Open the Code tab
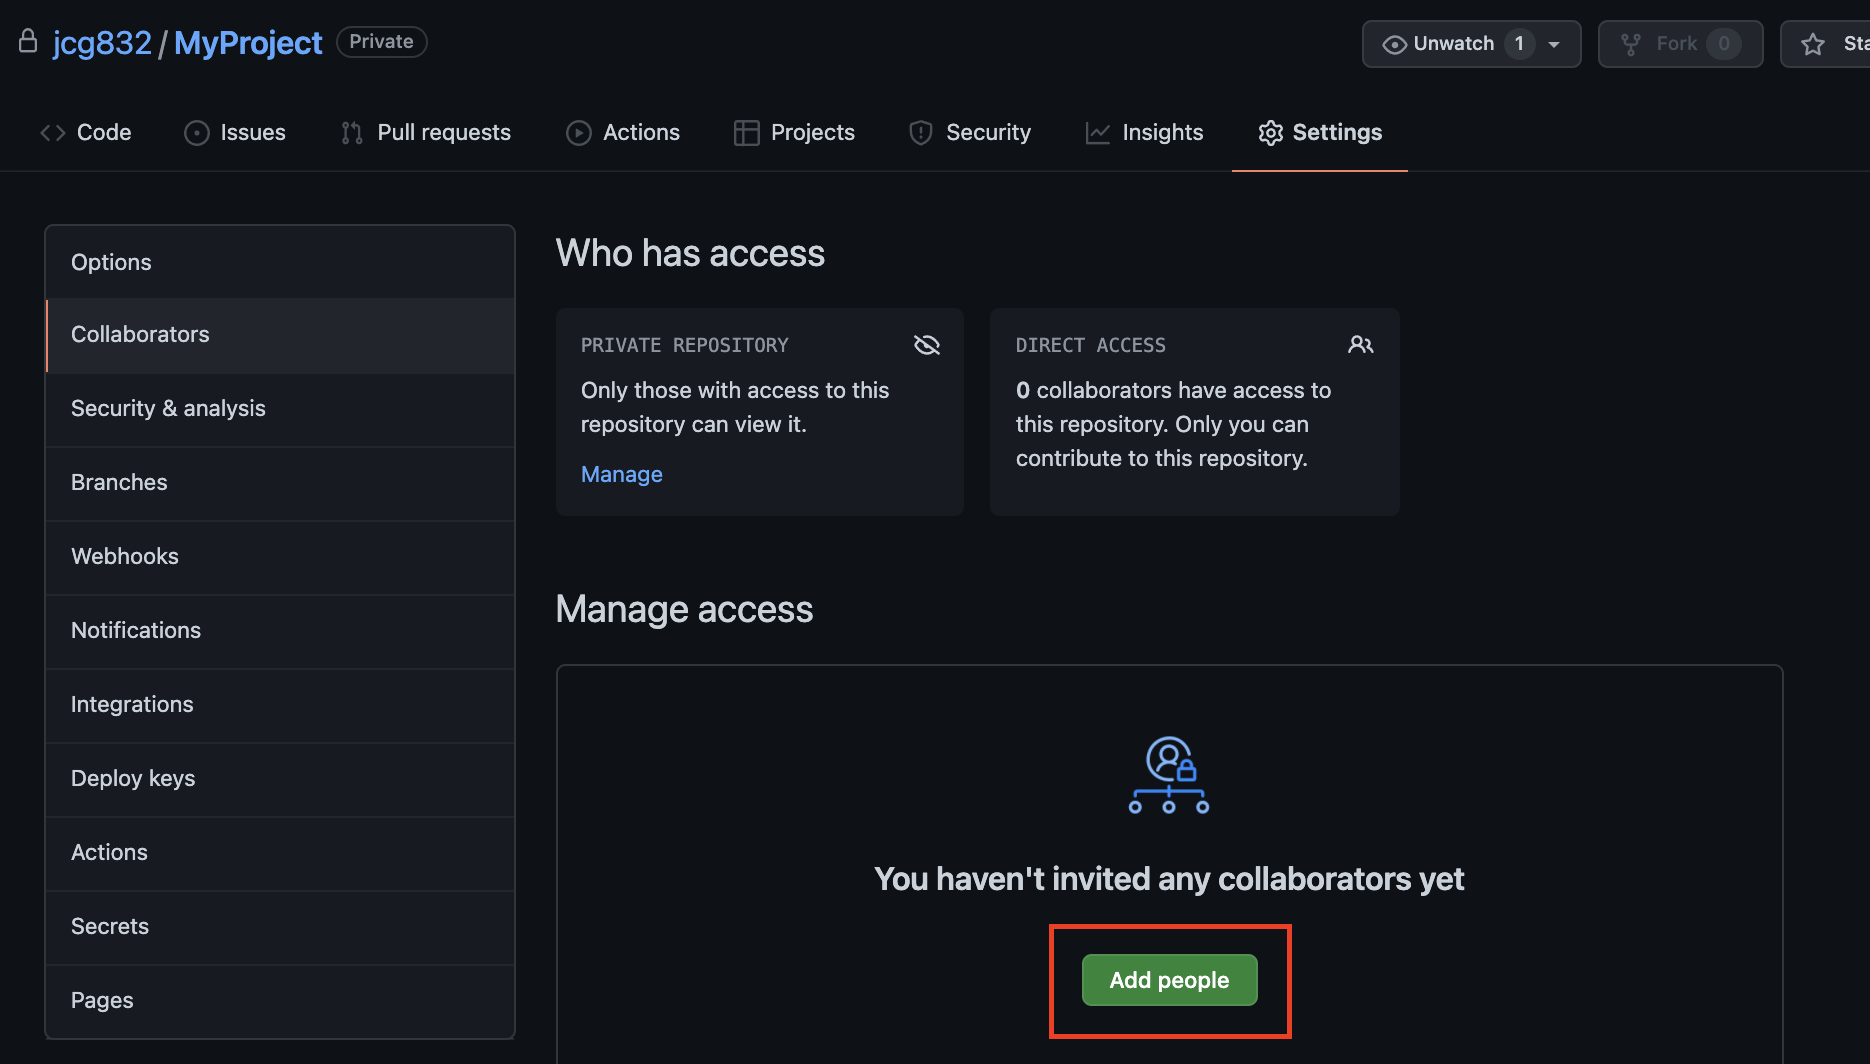Viewport: 1870px width, 1064px height. coord(86,132)
